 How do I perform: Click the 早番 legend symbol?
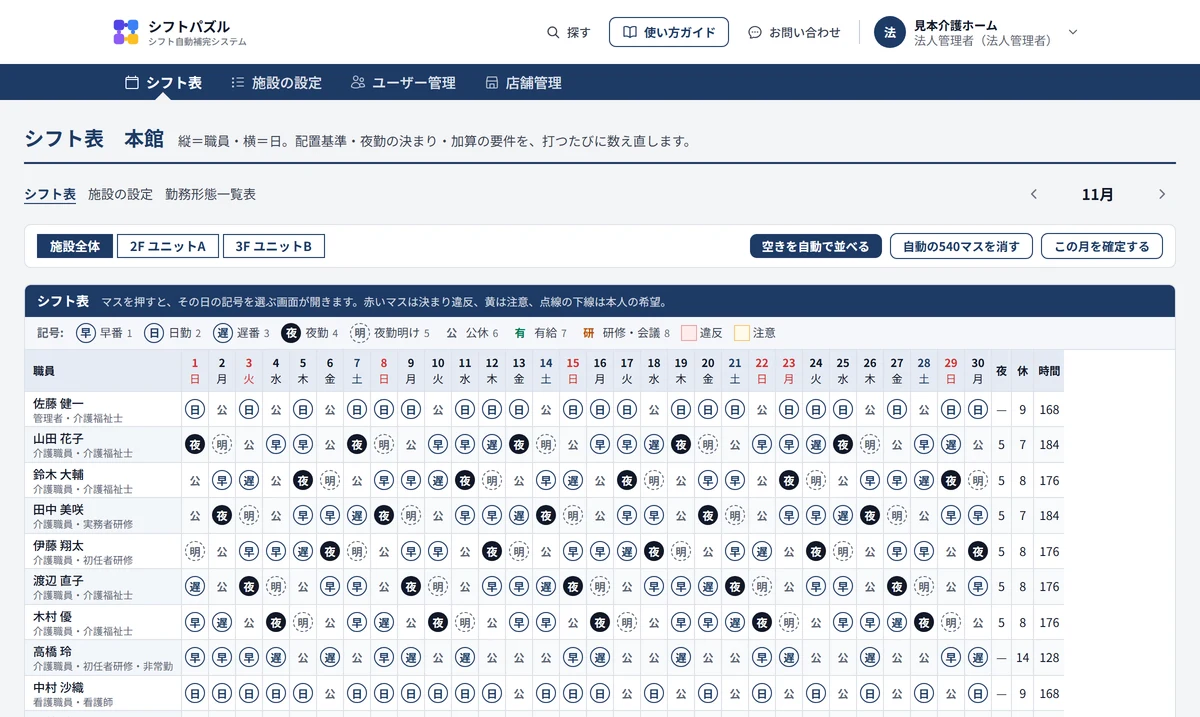[86, 333]
